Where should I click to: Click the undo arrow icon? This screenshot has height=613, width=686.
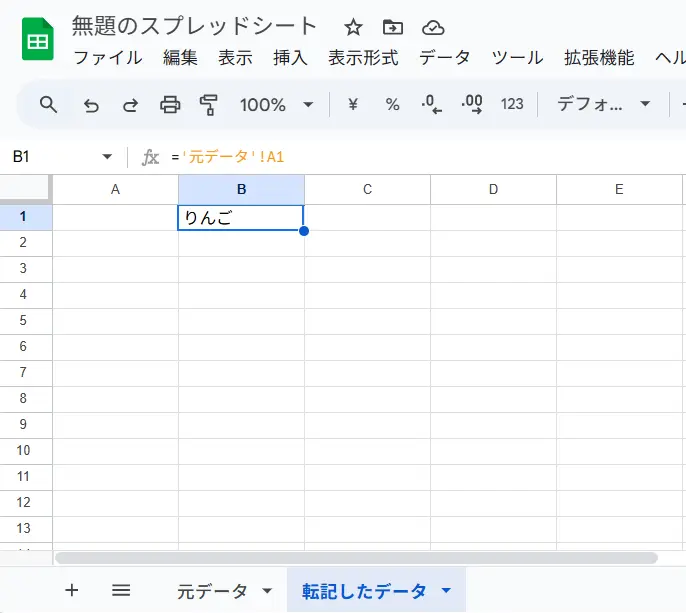91,104
